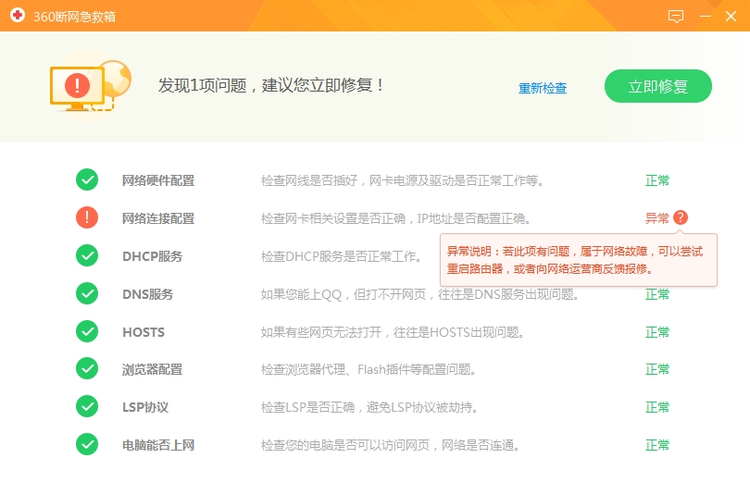This screenshot has width=750, height=495.
Task: Click the 发现1项问题 headline message
Action: [x=271, y=85]
